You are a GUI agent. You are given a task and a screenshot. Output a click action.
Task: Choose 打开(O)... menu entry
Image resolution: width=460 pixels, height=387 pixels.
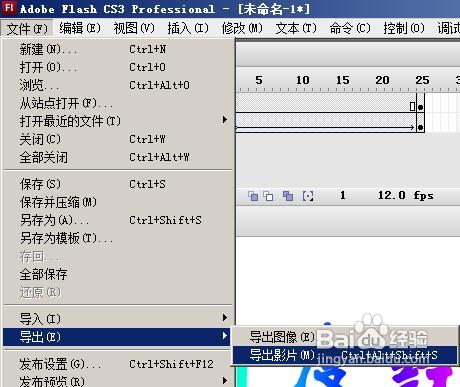[x=117, y=67]
